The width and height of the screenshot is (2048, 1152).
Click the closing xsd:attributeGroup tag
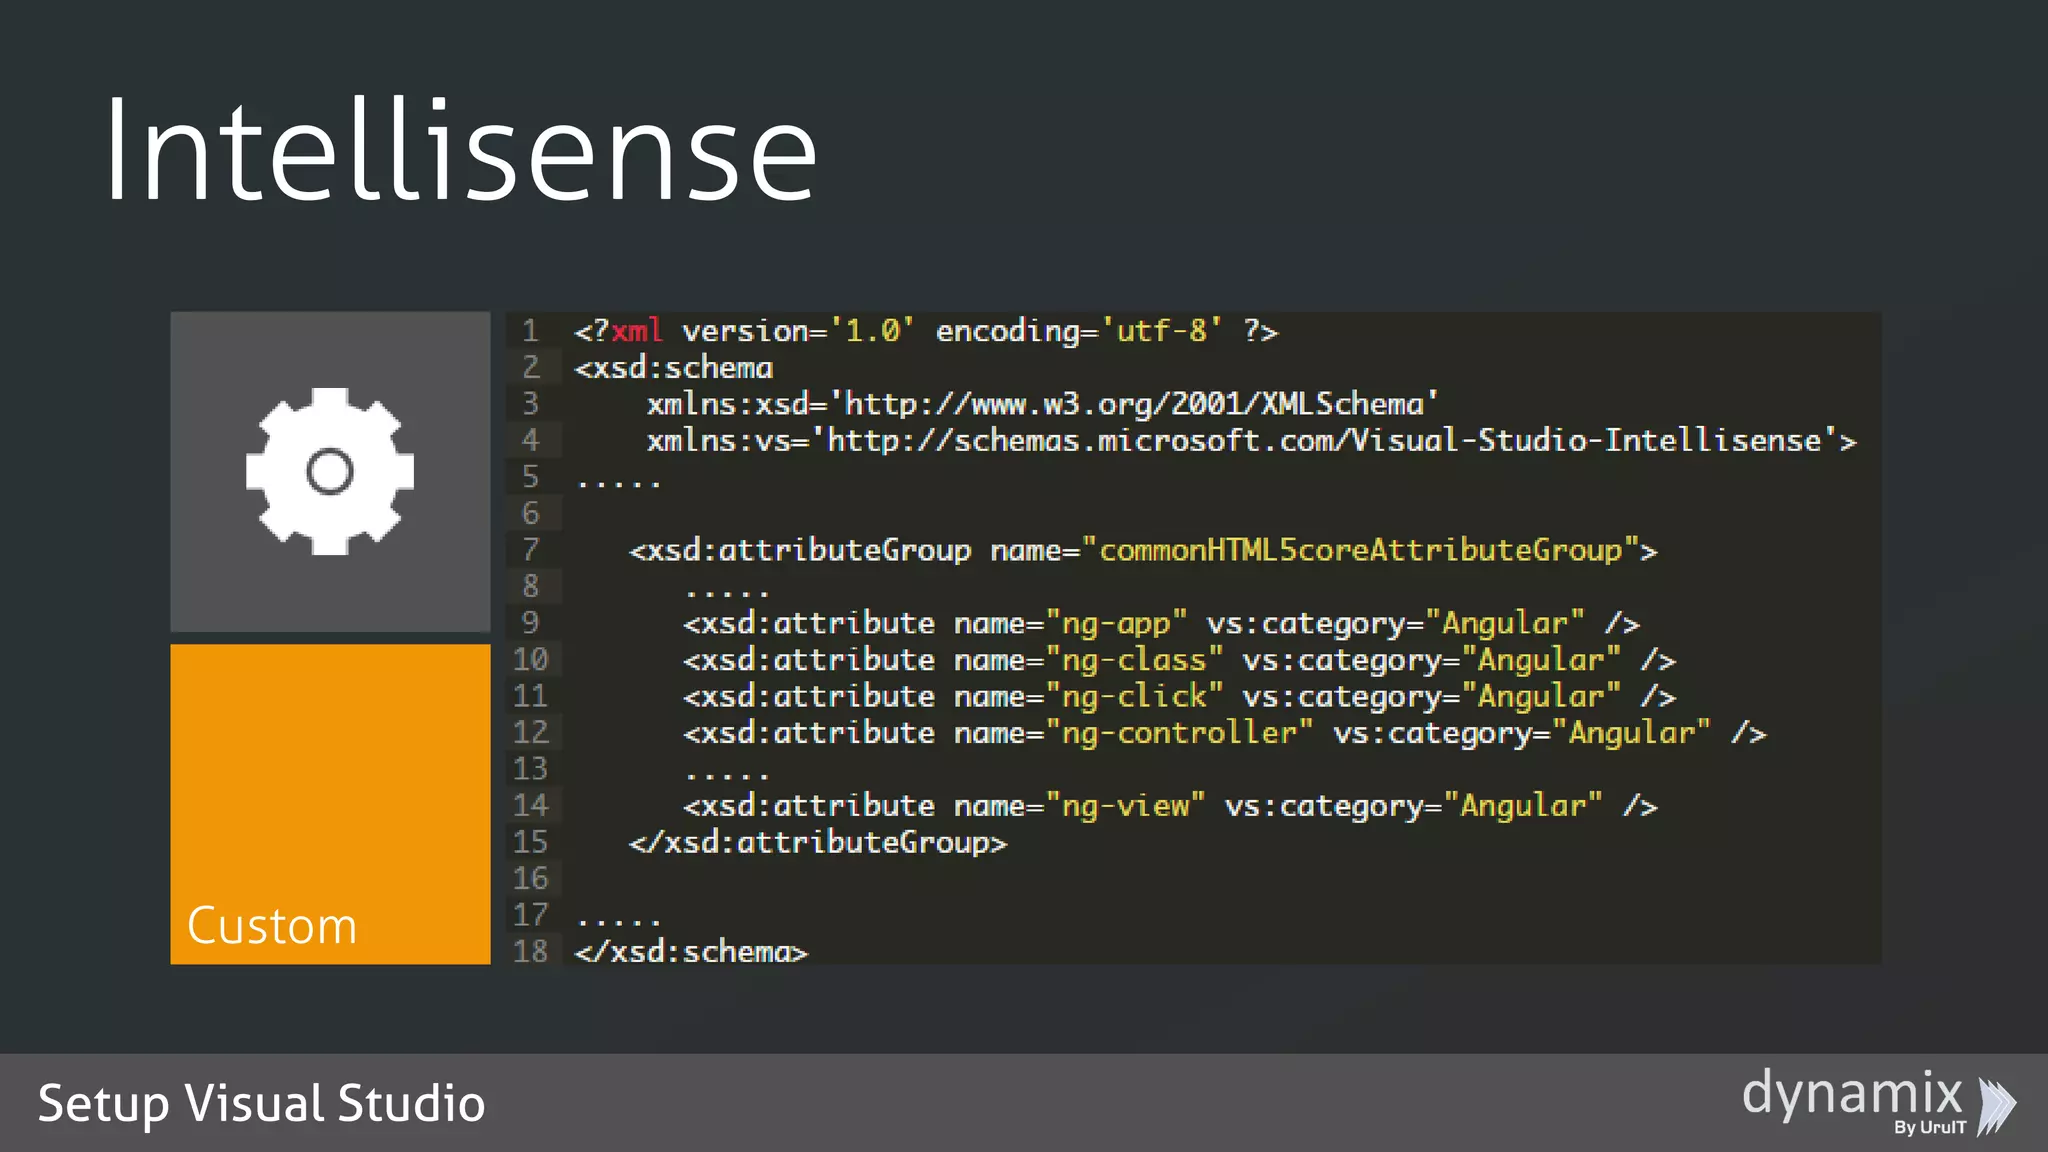pyautogui.click(x=818, y=842)
